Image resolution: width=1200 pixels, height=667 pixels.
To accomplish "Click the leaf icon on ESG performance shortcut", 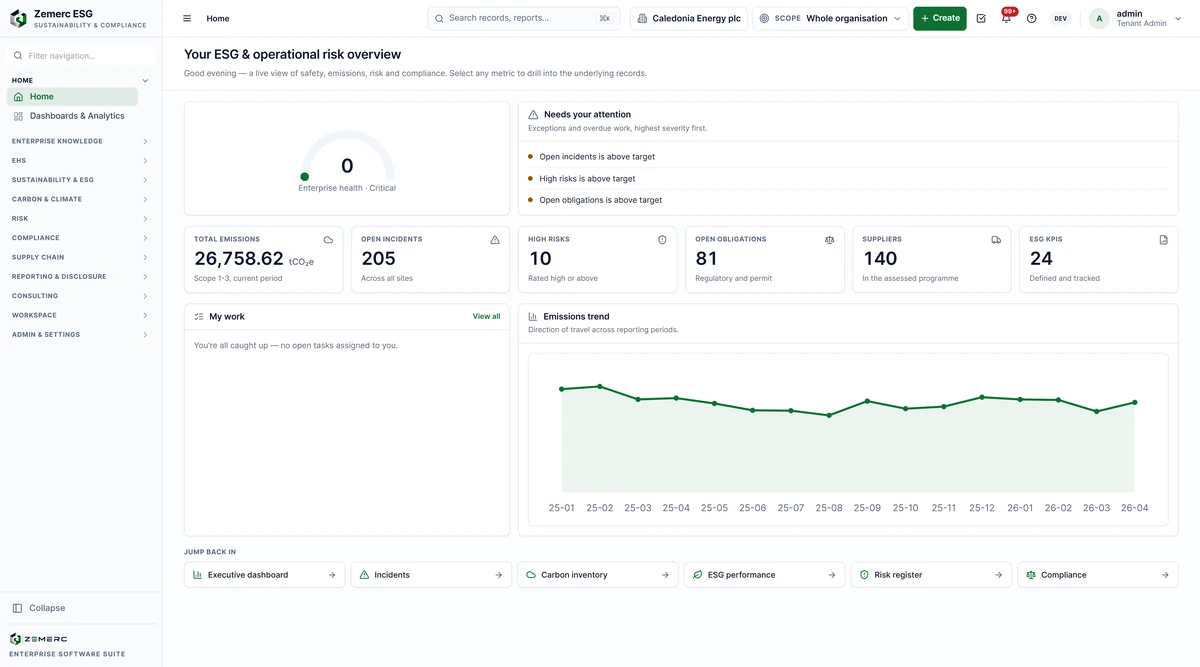I will [x=698, y=575].
